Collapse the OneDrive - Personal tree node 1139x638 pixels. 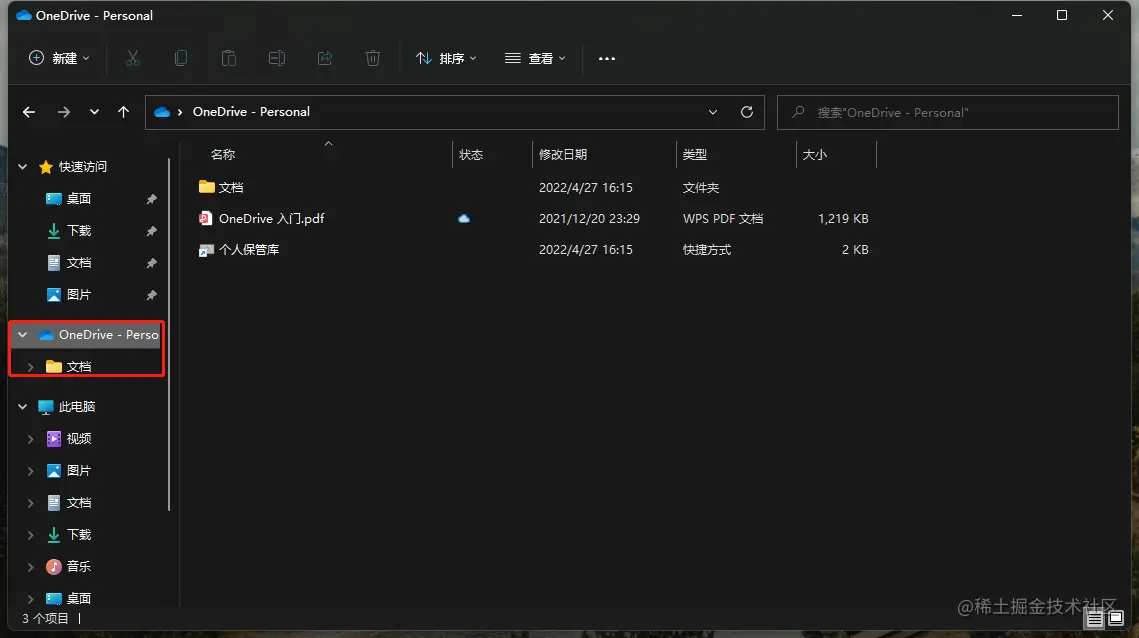pos(23,335)
